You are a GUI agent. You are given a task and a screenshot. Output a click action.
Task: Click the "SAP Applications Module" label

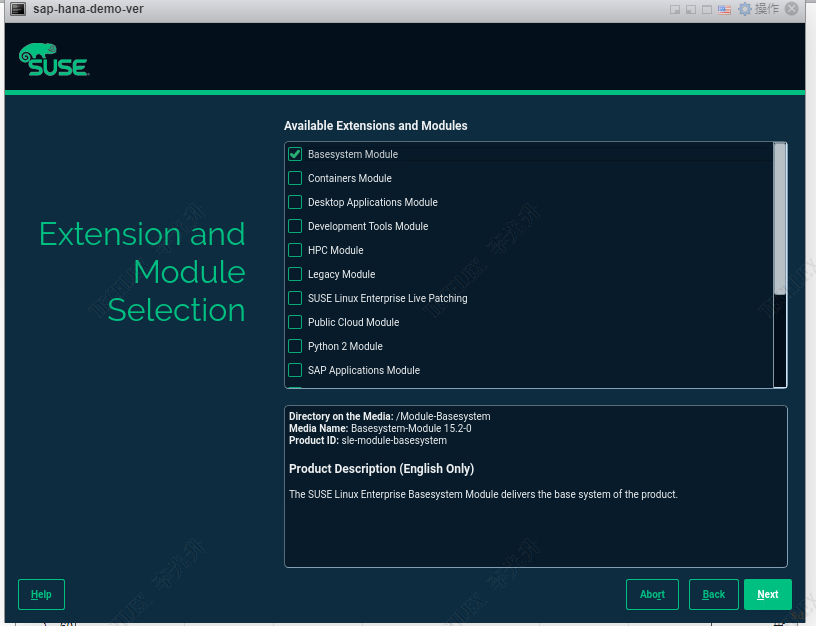point(364,370)
